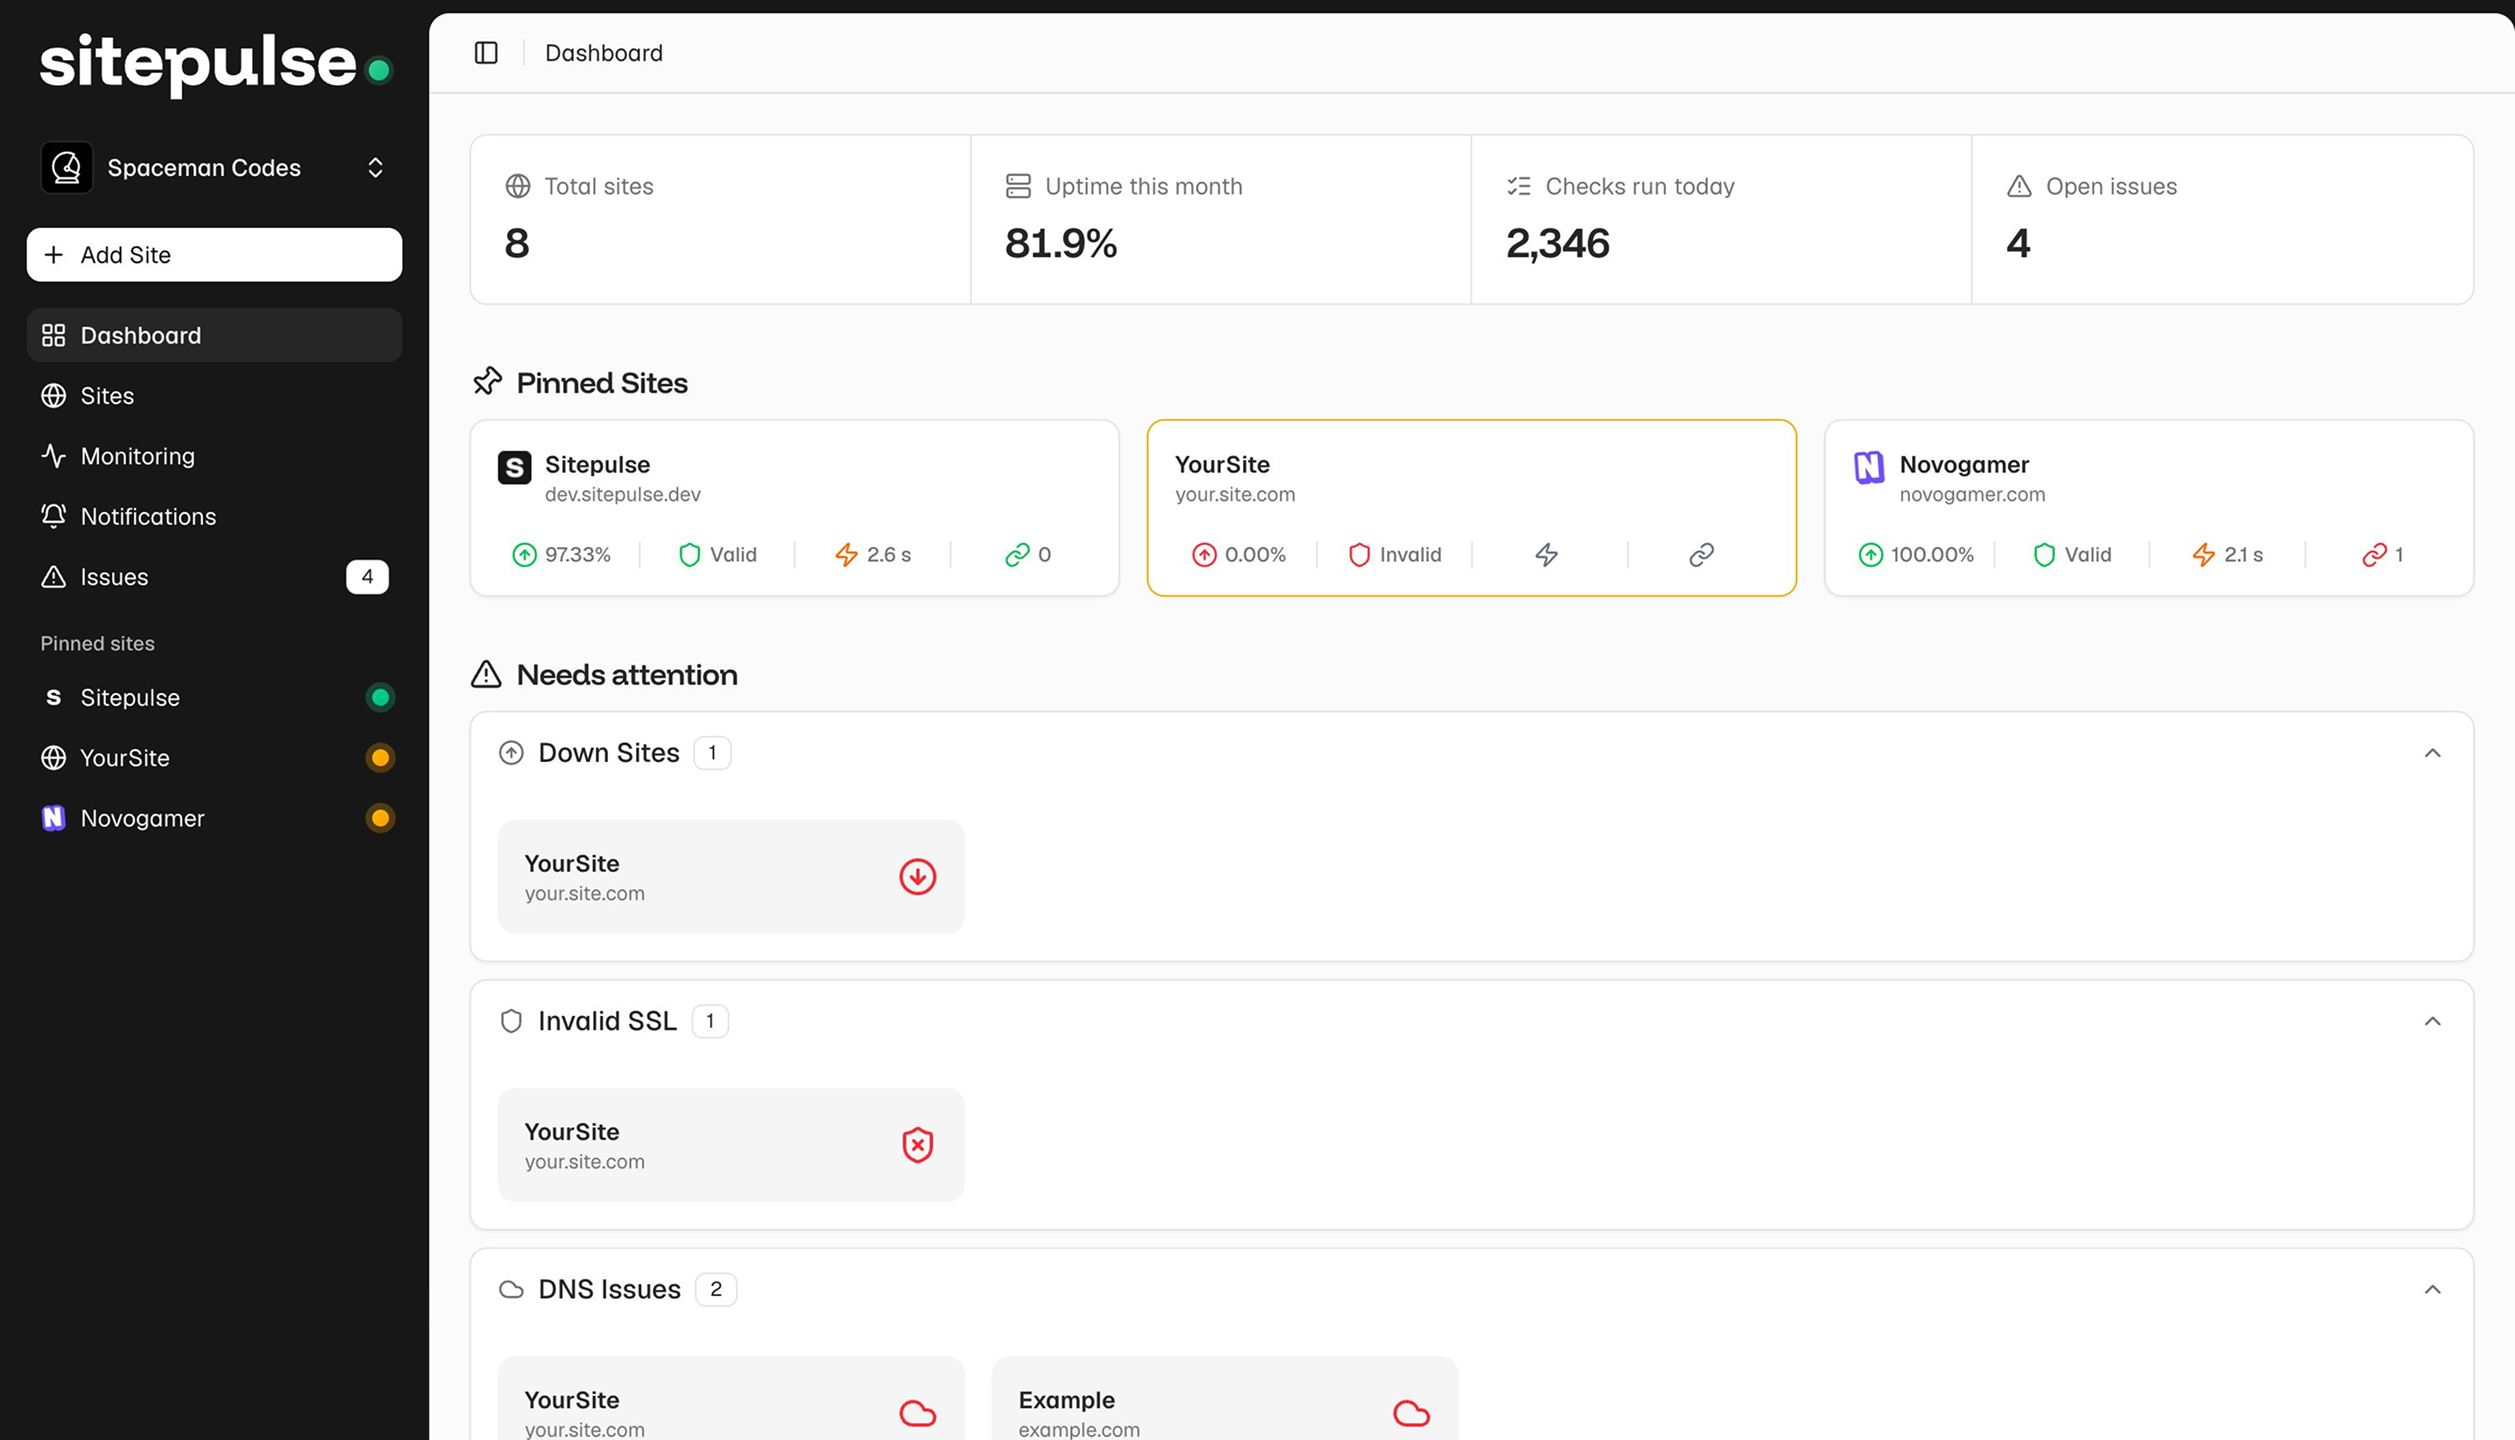Click the Open issues value 4
The width and height of the screenshot is (2515, 1440).
[2018, 243]
